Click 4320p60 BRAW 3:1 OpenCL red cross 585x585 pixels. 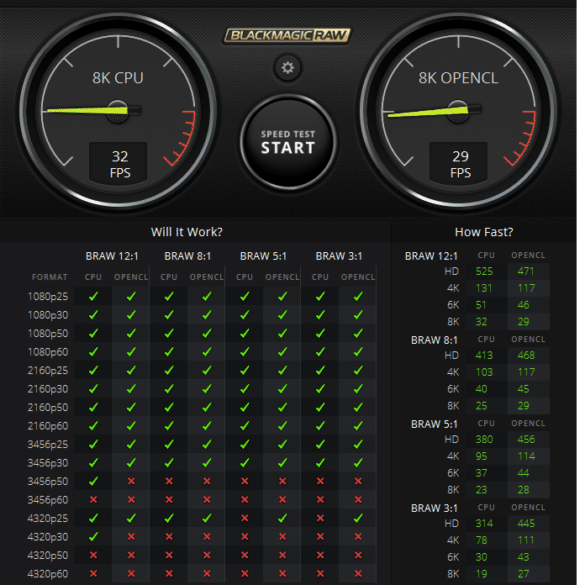point(358,574)
